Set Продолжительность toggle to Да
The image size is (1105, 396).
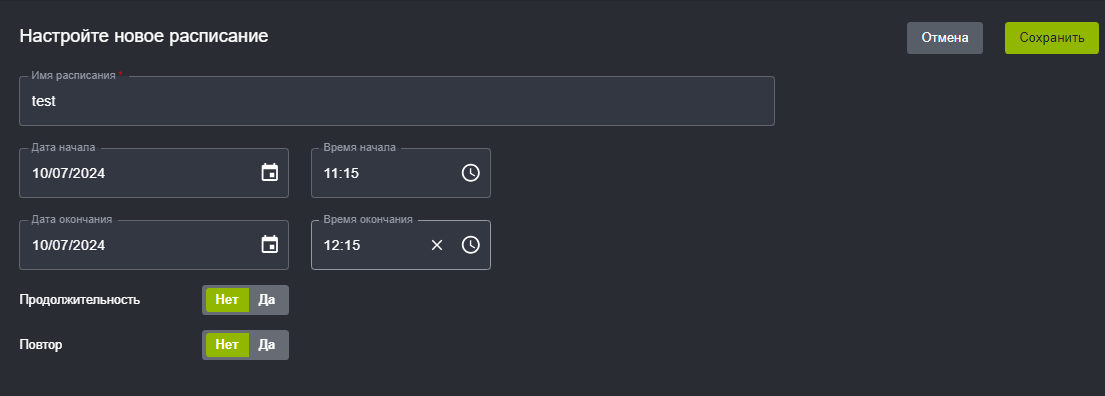(x=266, y=299)
